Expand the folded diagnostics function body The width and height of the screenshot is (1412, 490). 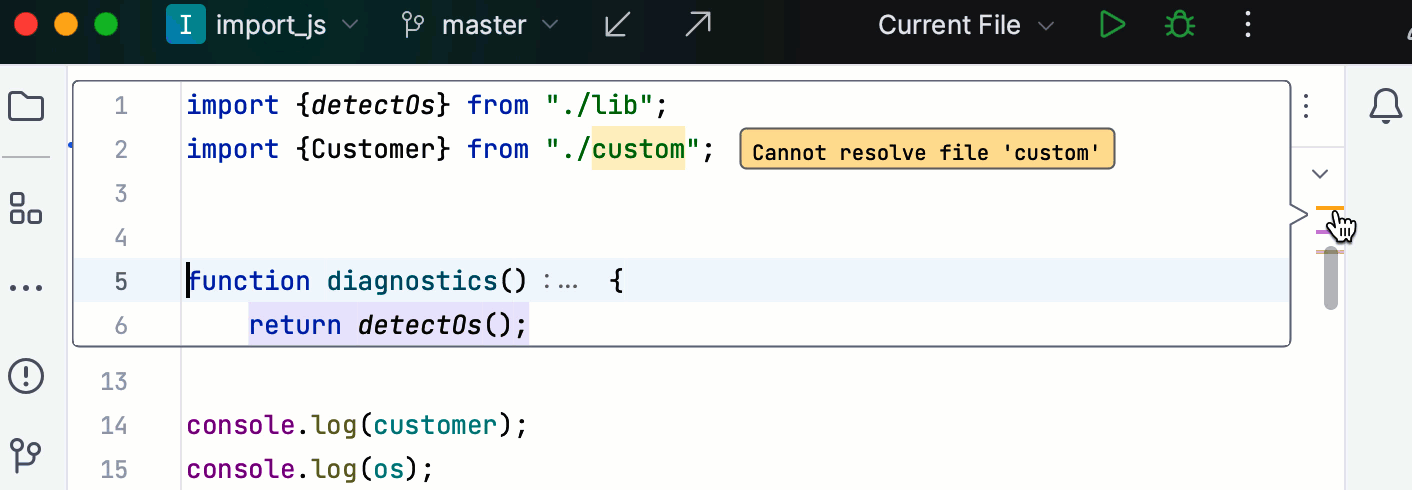click(562, 282)
